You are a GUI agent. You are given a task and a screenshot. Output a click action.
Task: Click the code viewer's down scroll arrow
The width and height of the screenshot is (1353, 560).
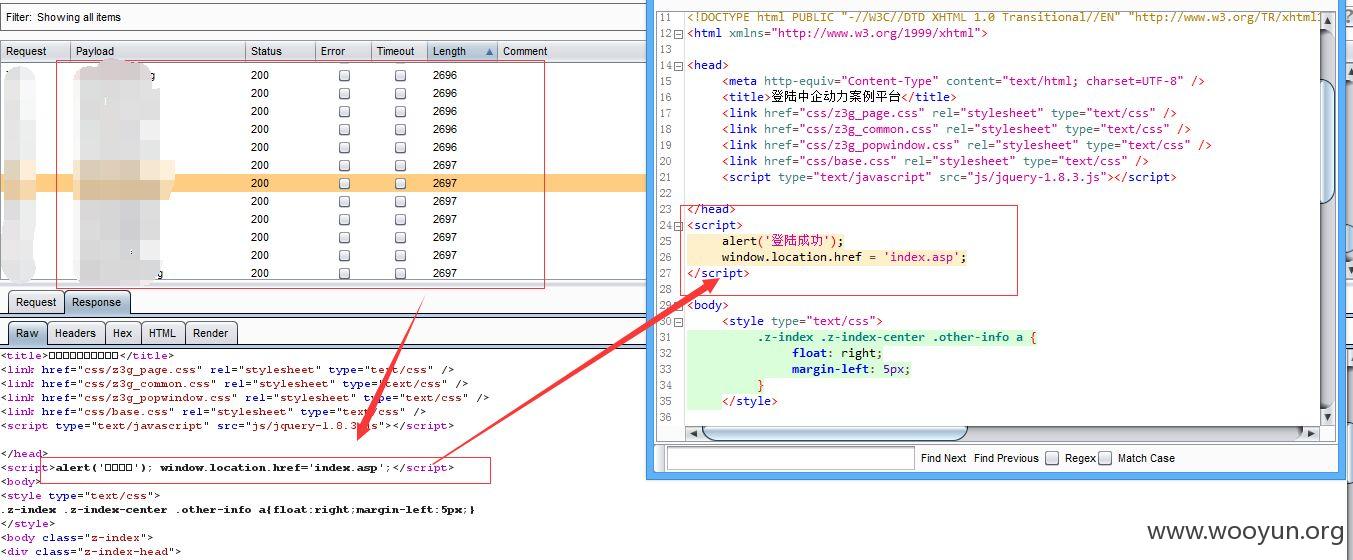1327,417
